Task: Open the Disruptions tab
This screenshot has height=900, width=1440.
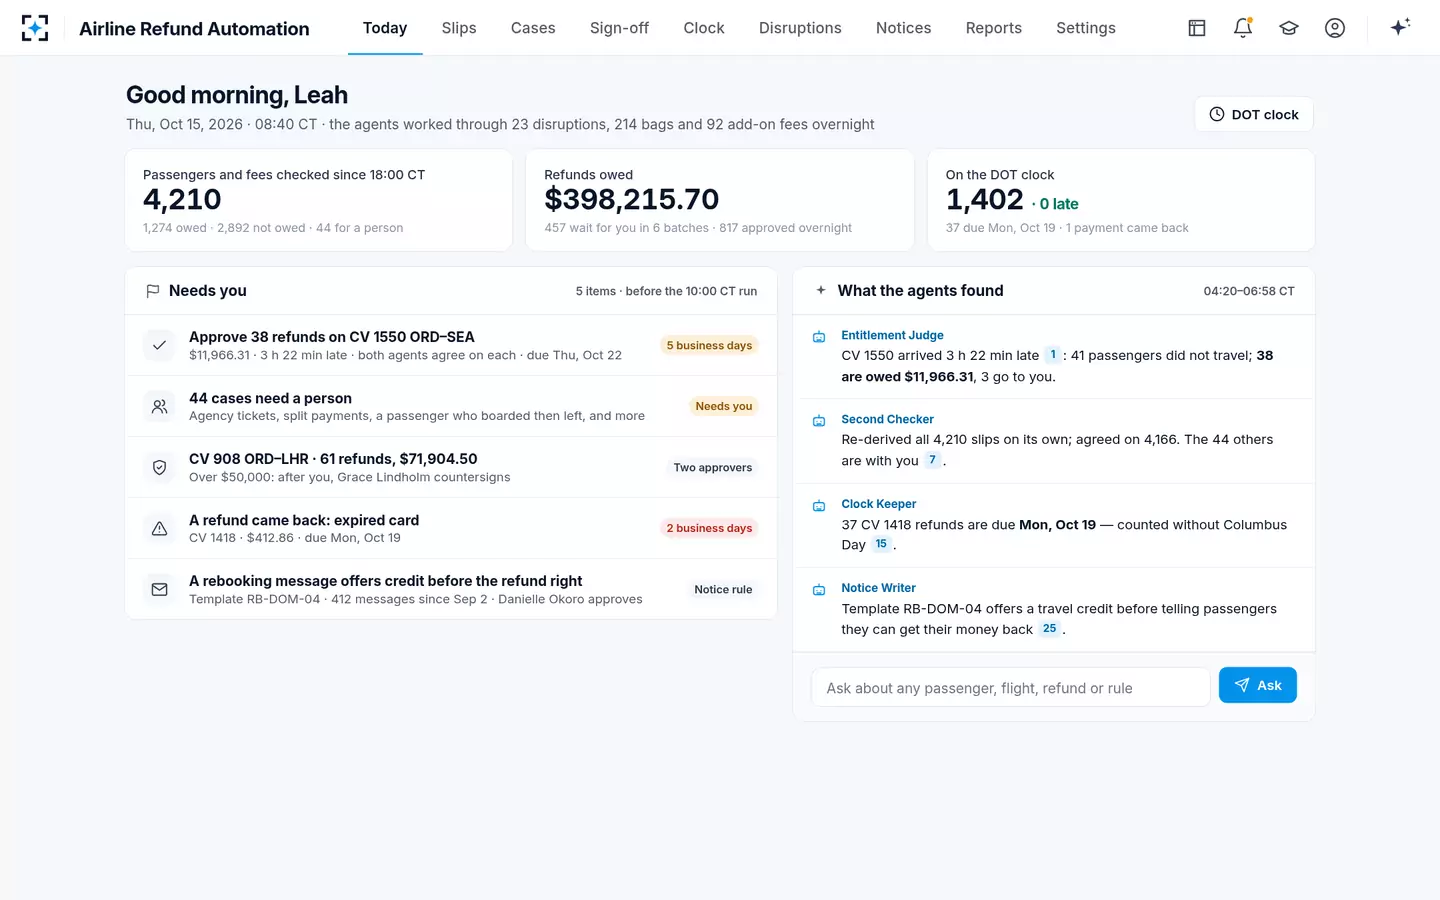Action: (x=800, y=28)
